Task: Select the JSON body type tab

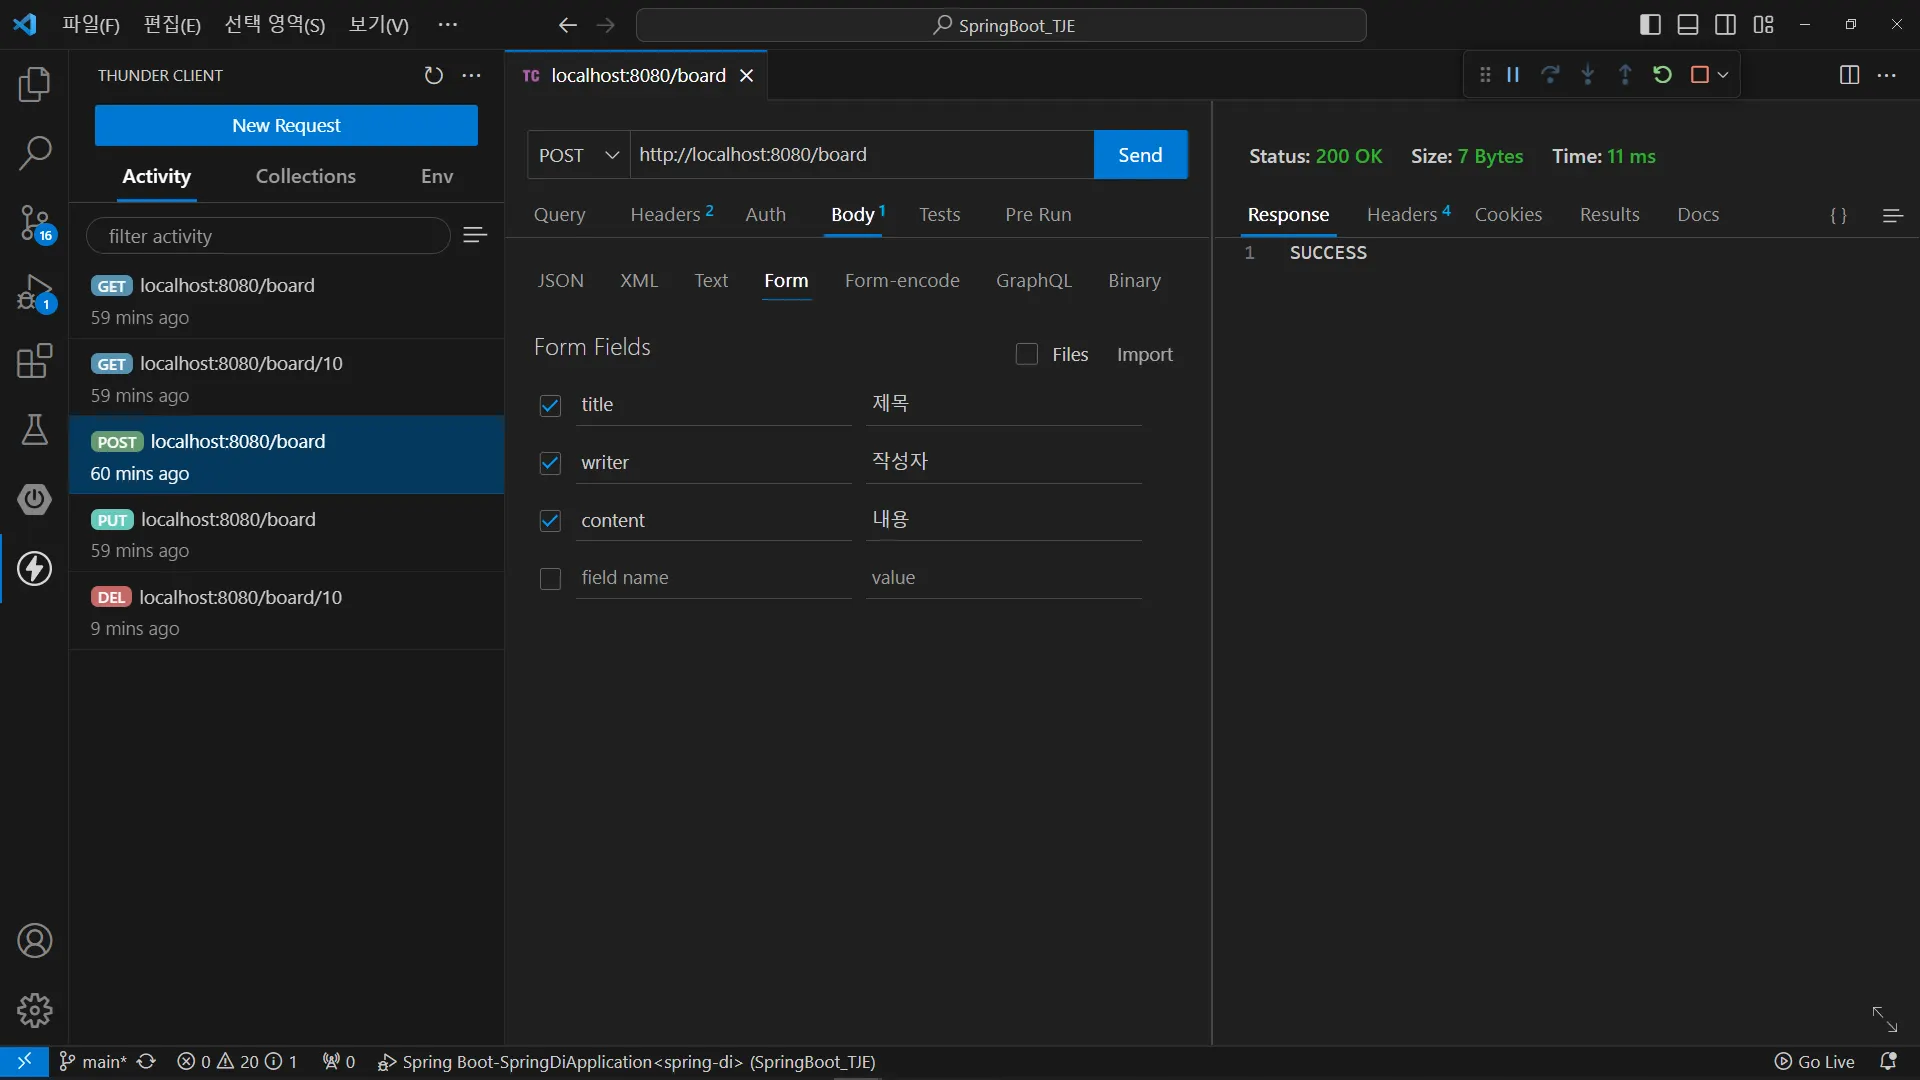Action: coord(560,281)
